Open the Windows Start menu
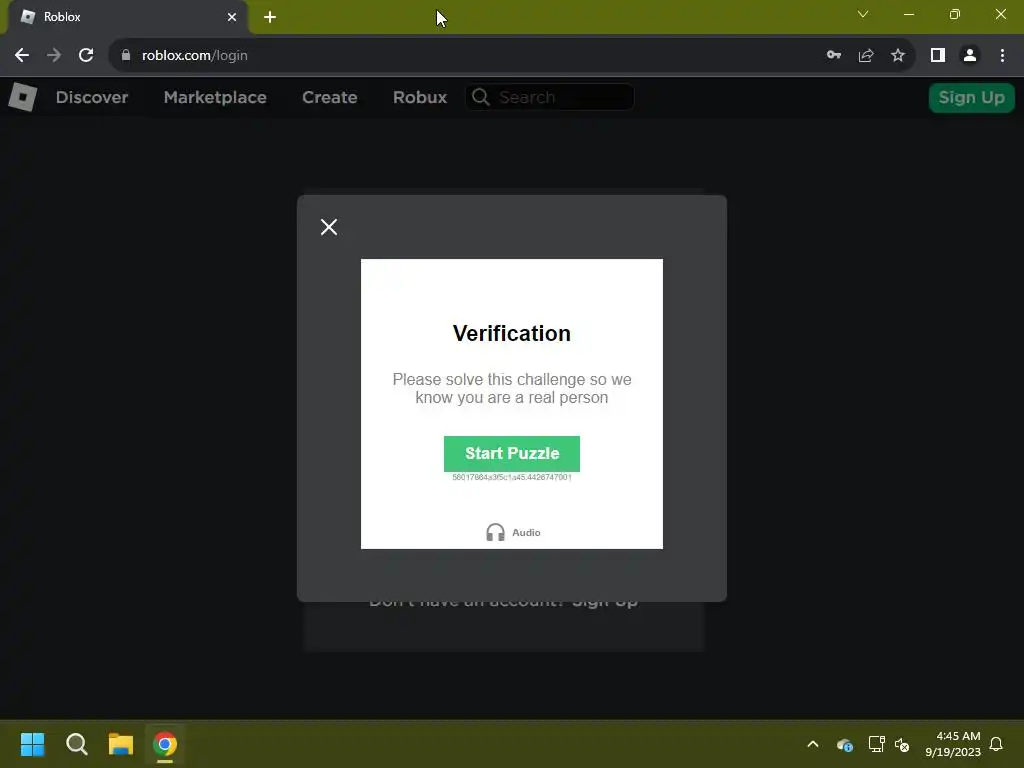This screenshot has height=768, width=1024. click(x=32, y=744)
